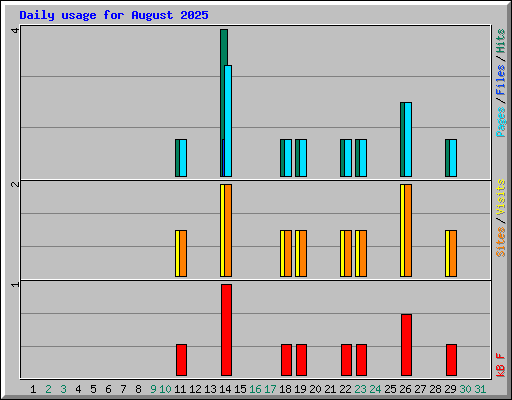The image size is (512, 400).
Task: Select the Files legend label
Action: coord(501,80)
